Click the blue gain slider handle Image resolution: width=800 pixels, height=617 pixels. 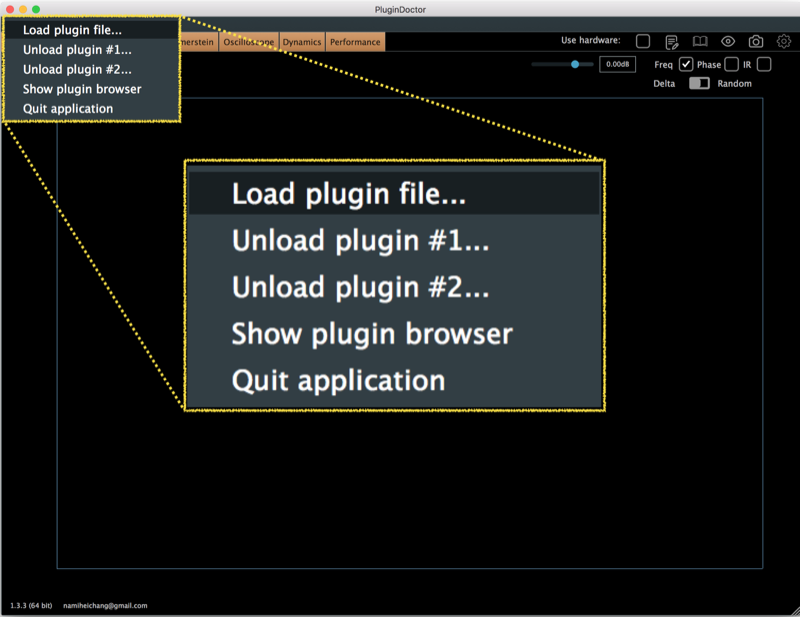point(575,64)
